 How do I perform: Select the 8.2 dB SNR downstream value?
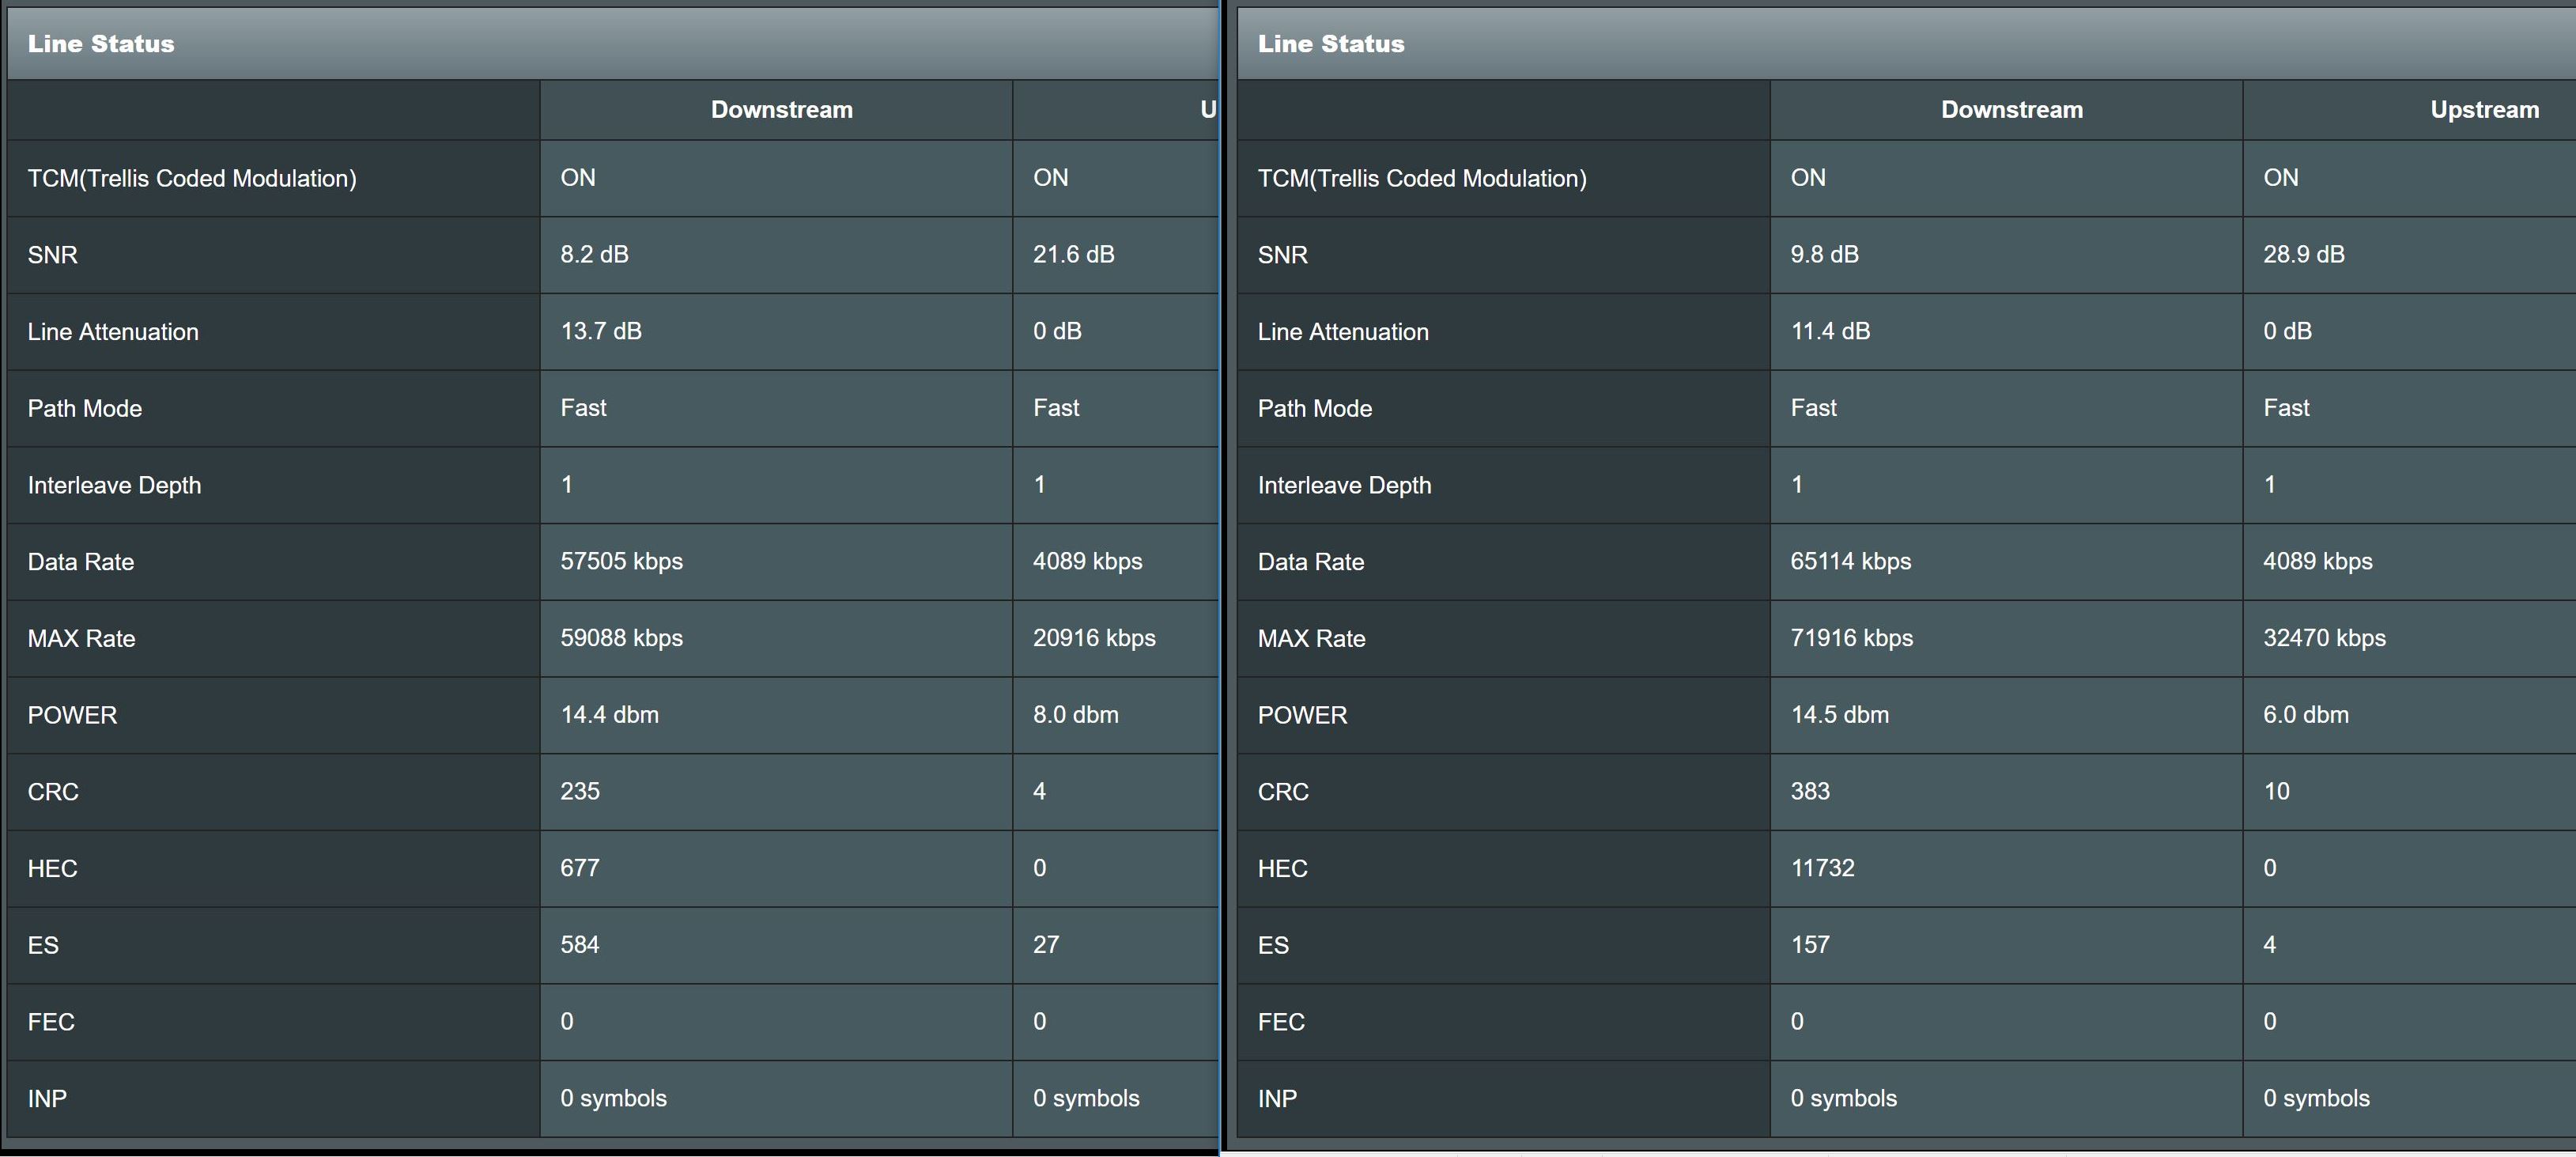coord(594,254)
